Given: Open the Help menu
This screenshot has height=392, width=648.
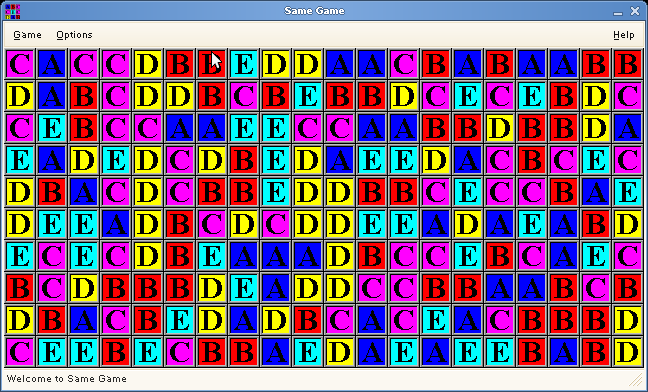Looking at the screenshot, I should 624,35.
